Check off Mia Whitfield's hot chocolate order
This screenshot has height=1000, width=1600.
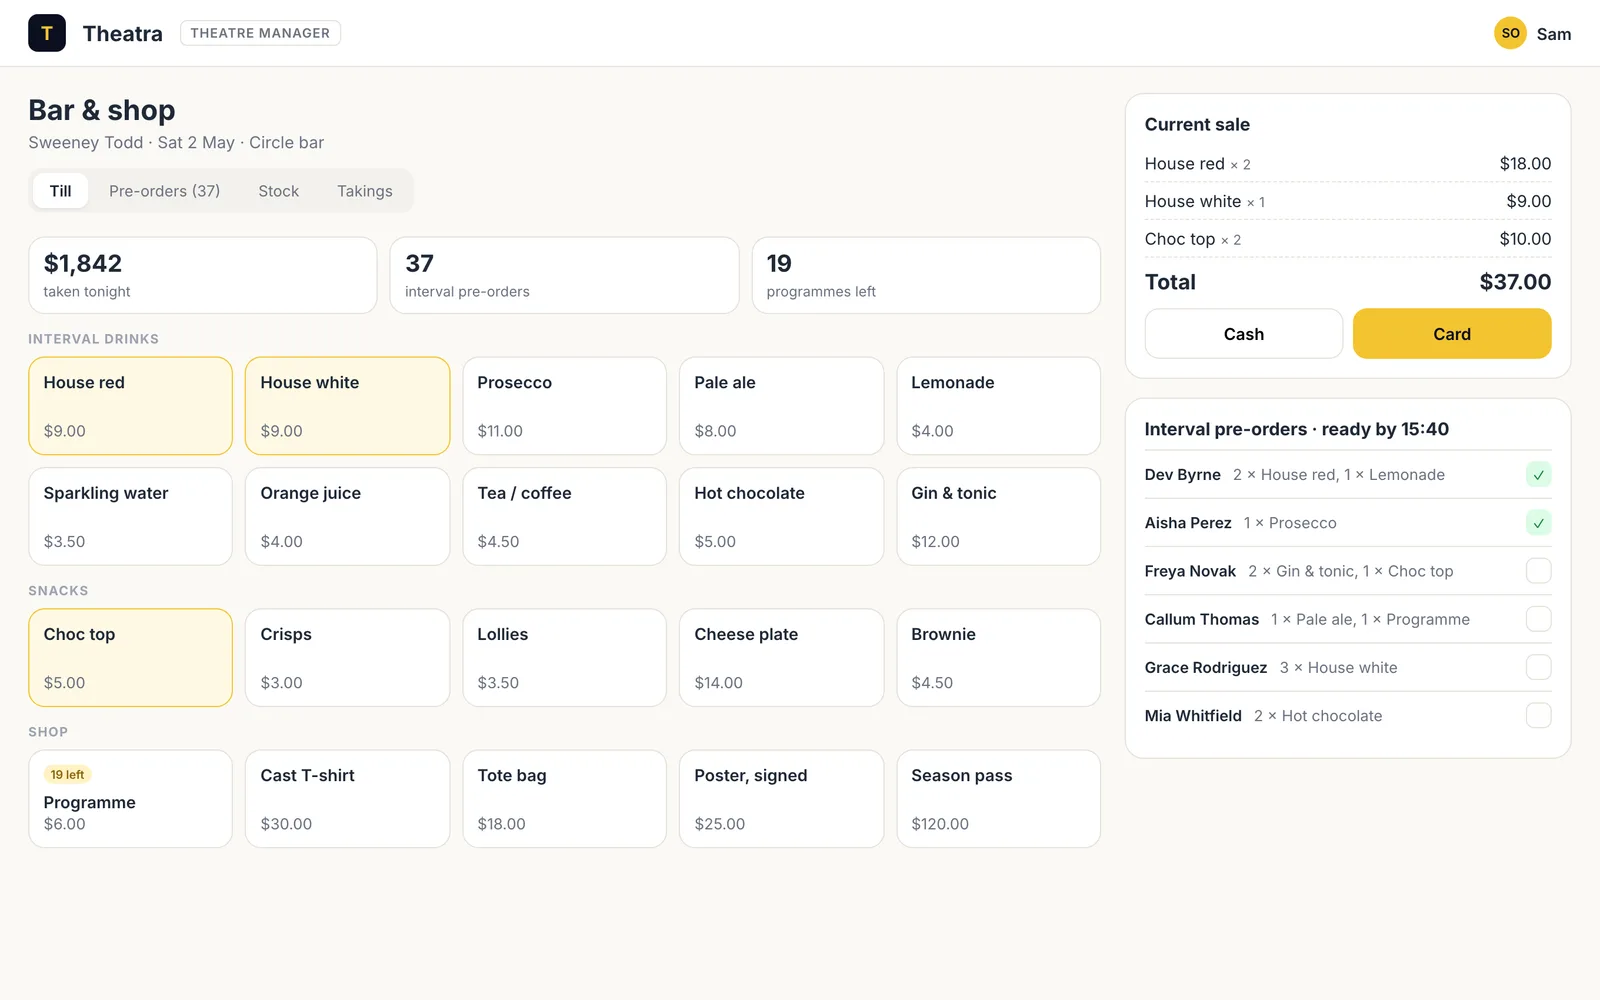1538,716
